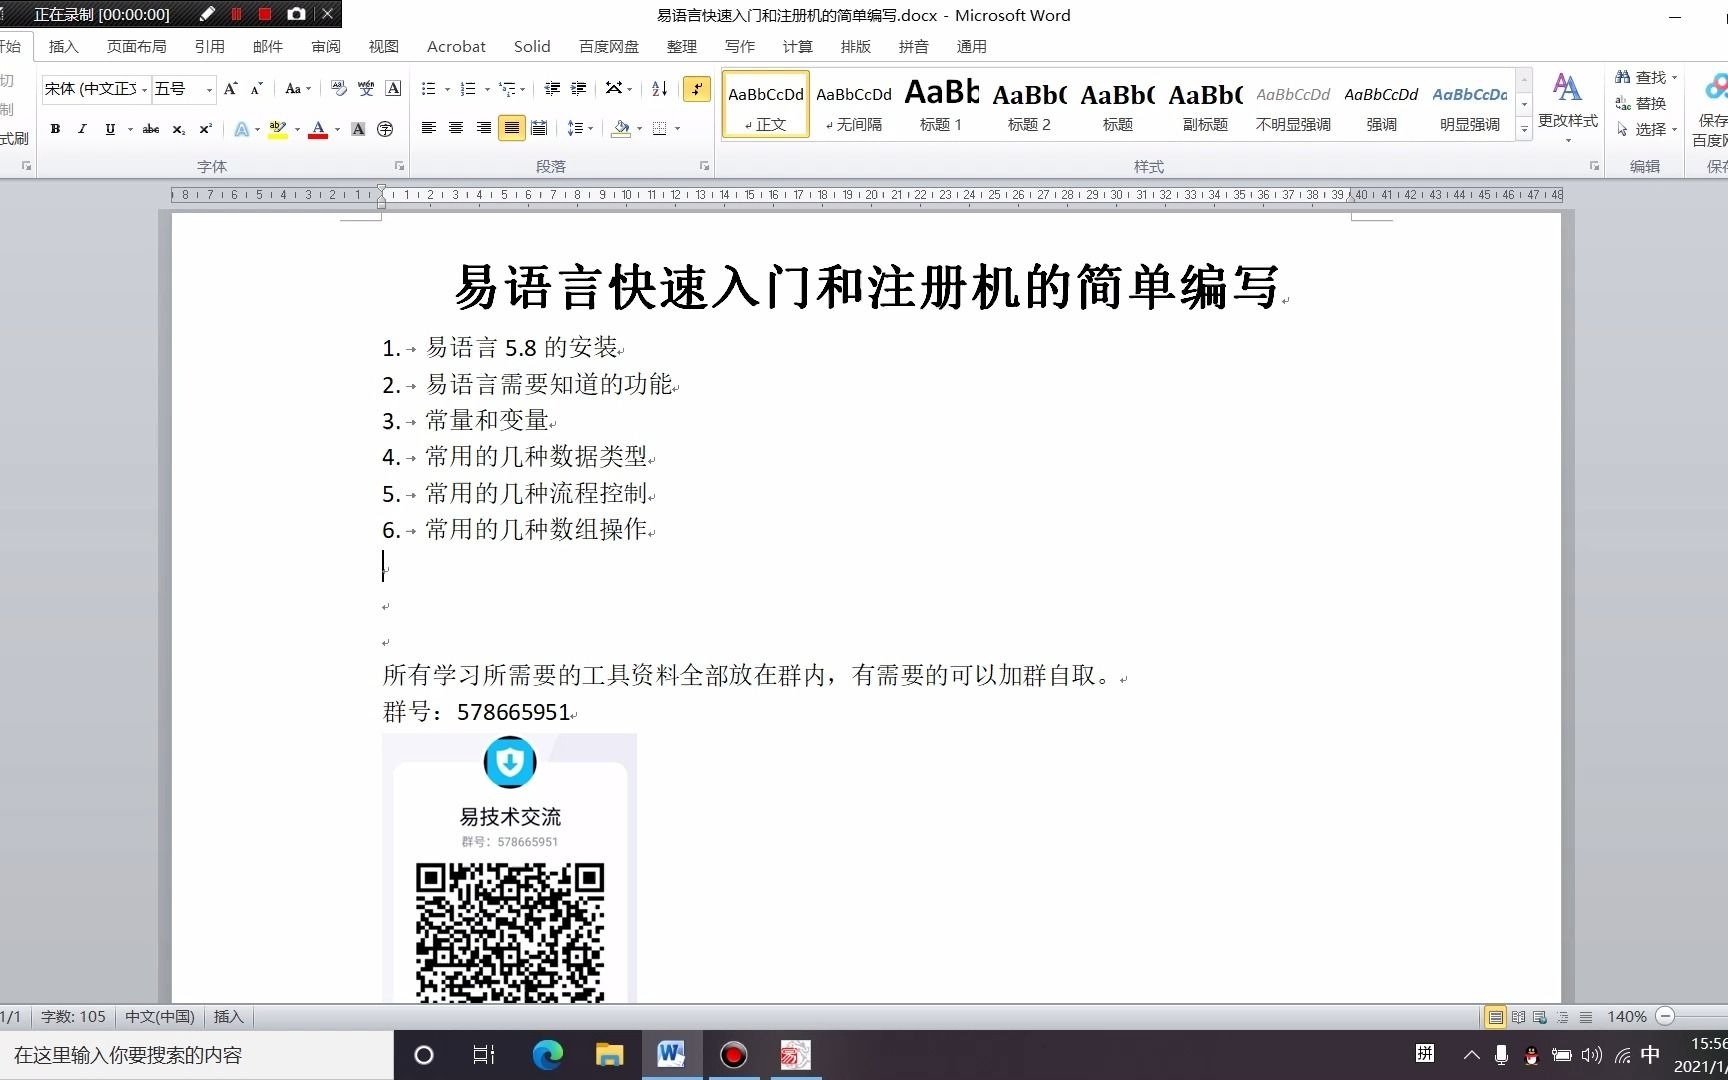Switch to the 插入 ribbon tab
This screenshot has height=1080, width=1728.
pyautogui.click(x=63, y=46)
